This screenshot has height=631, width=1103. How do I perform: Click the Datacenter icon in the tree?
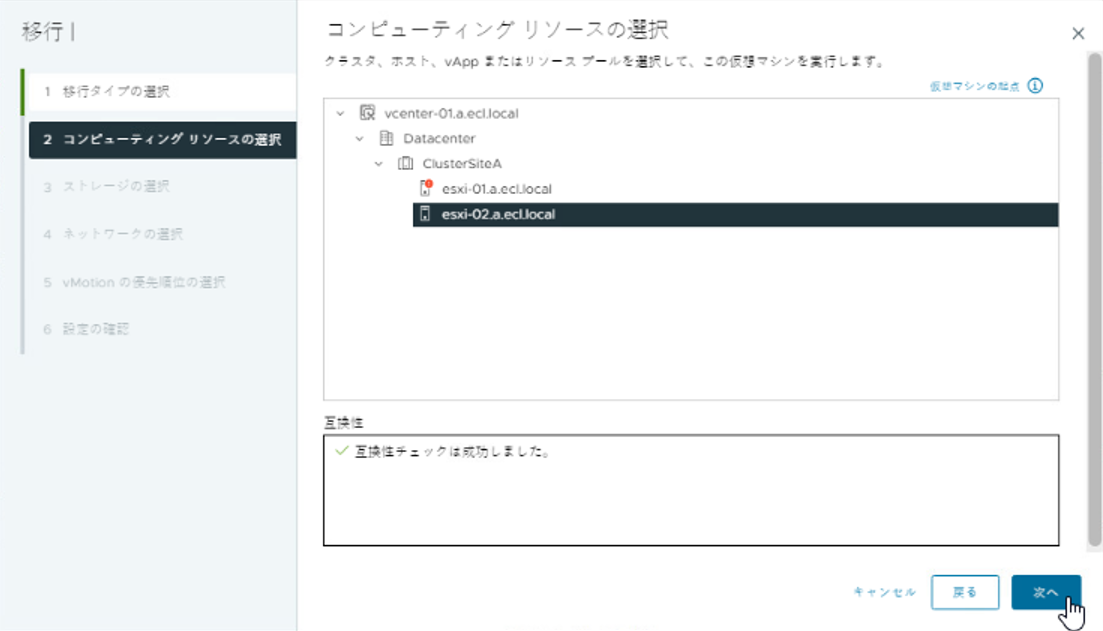point(386,139)
